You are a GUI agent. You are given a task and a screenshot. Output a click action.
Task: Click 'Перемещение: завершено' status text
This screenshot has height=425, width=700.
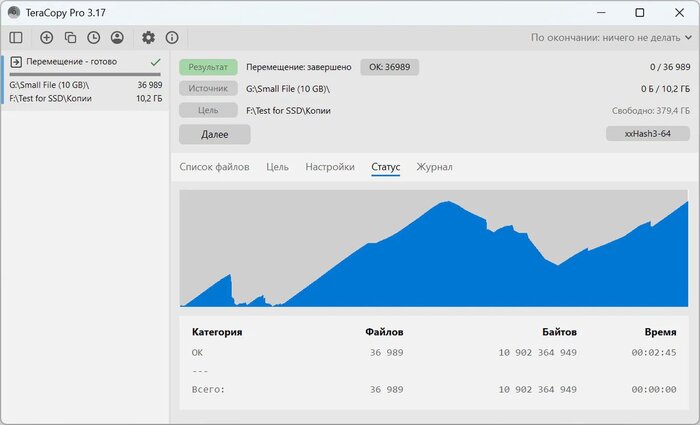(x=299, y=67)
